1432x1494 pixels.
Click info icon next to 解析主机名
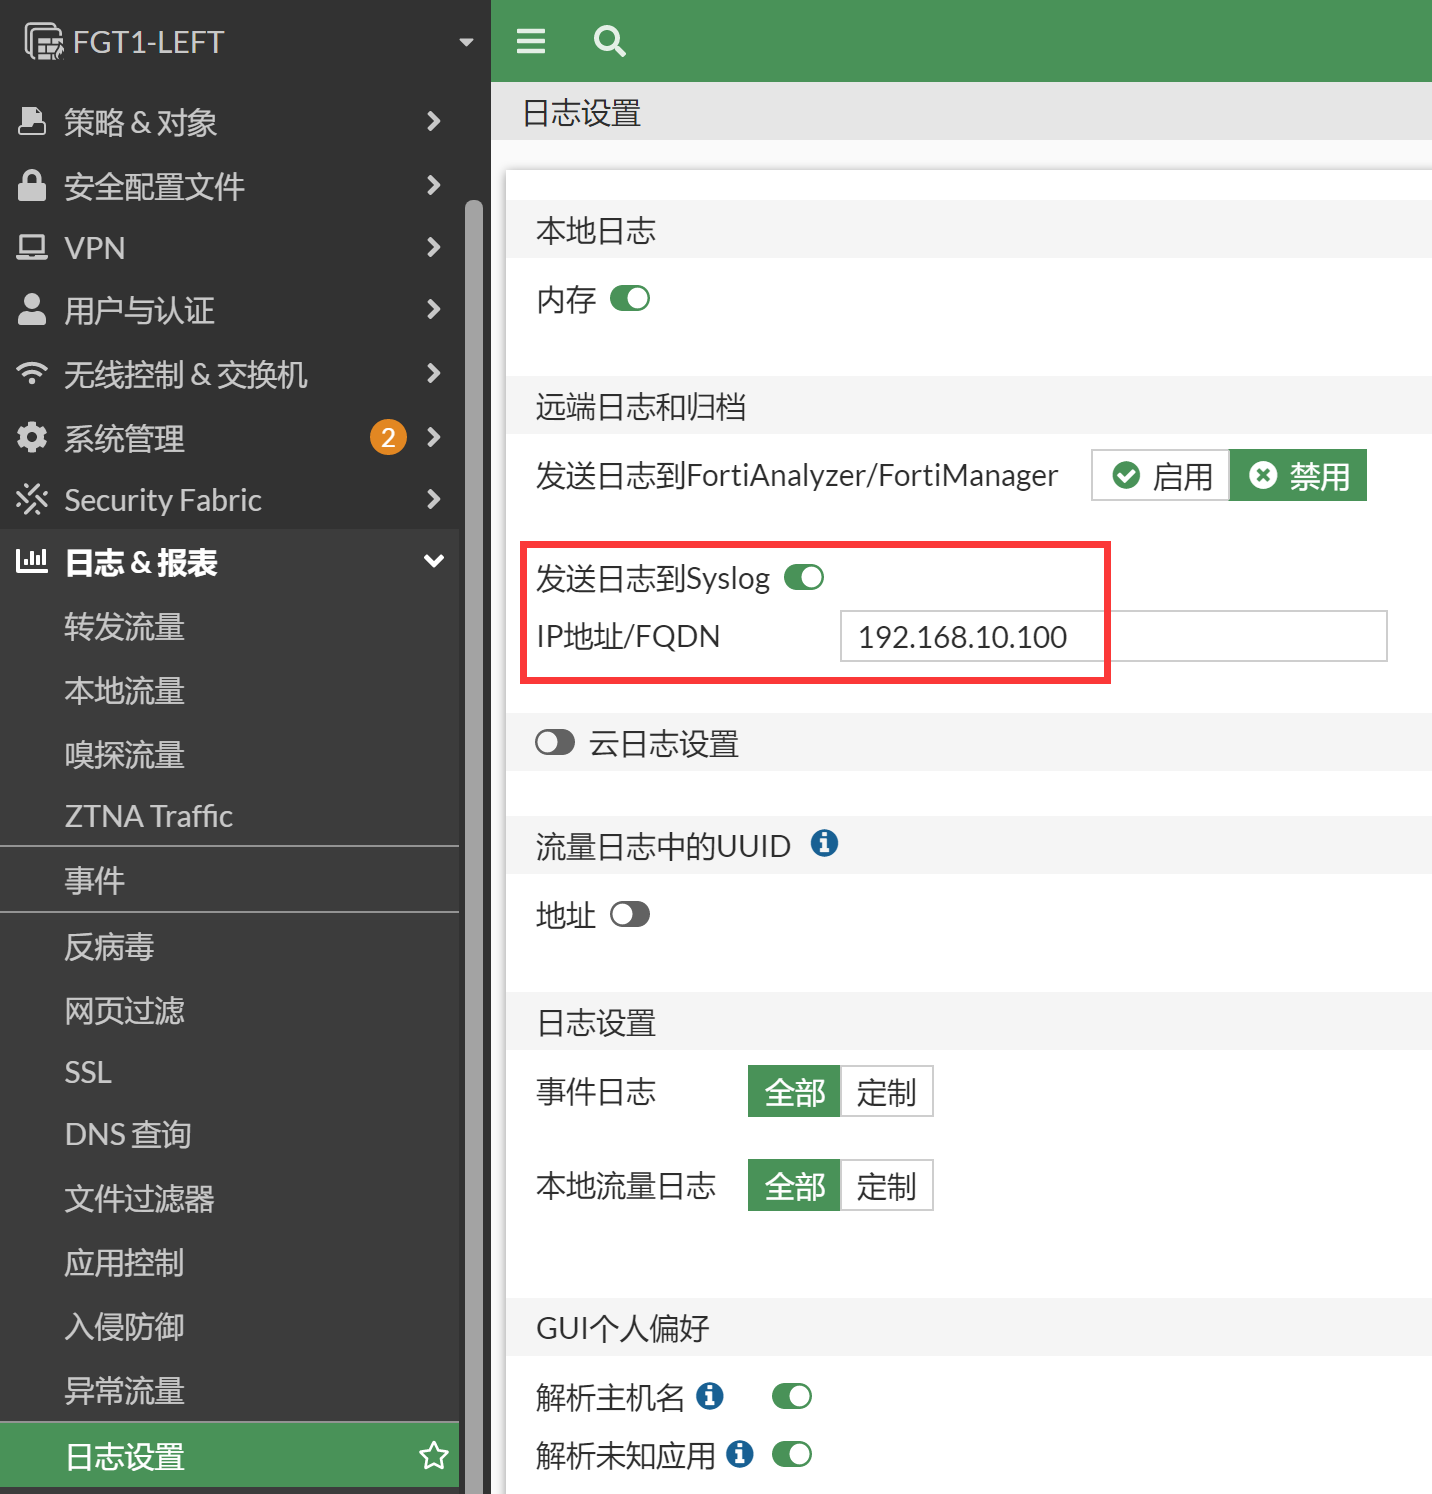710,1395
